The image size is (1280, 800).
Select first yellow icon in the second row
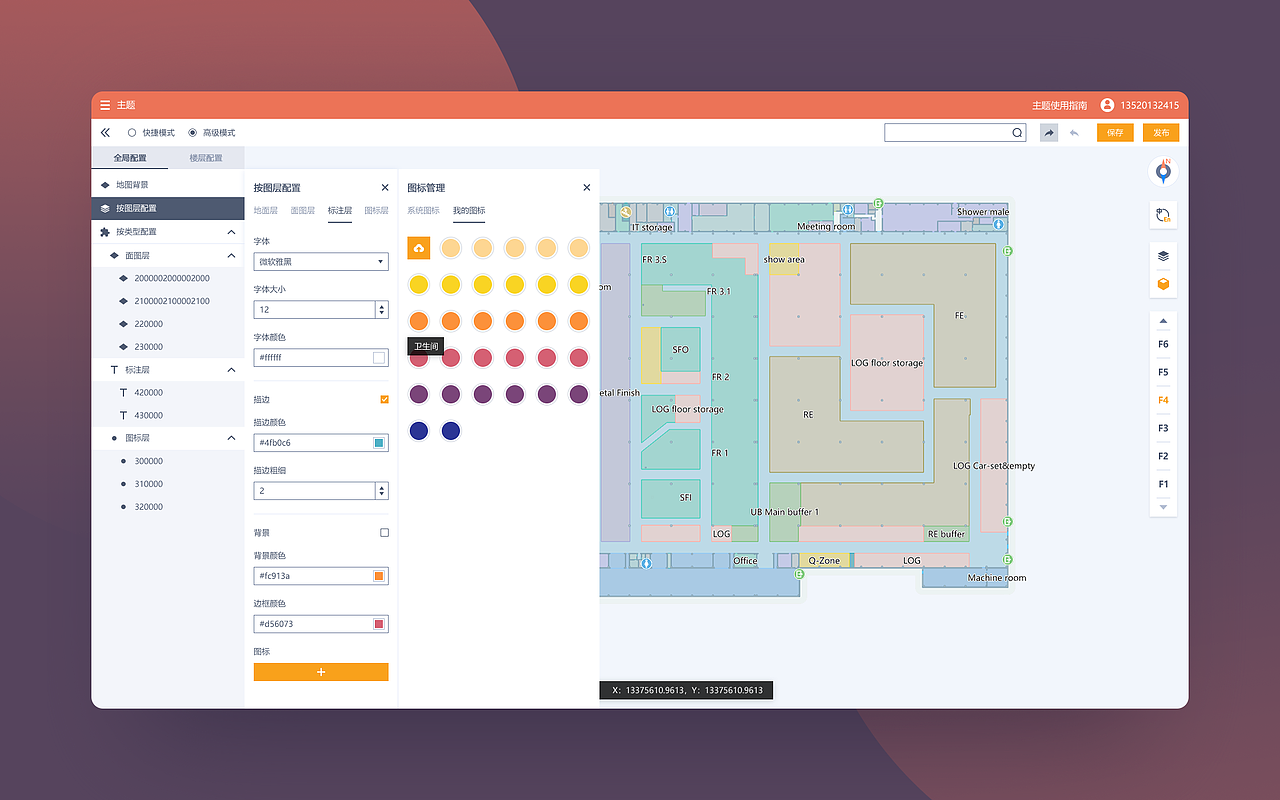[x=419, y=285]
